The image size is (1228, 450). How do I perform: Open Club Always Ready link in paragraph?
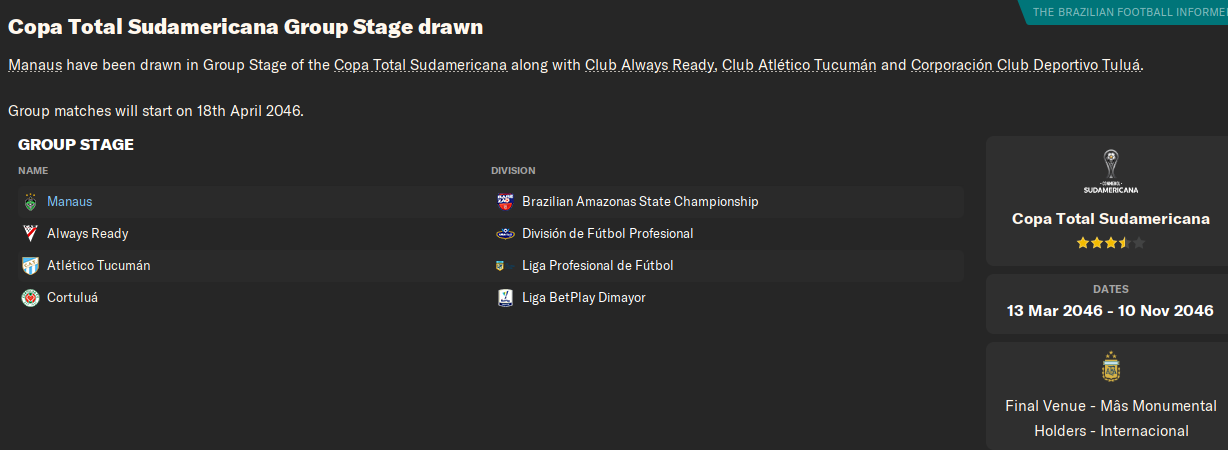pos(649,65)
